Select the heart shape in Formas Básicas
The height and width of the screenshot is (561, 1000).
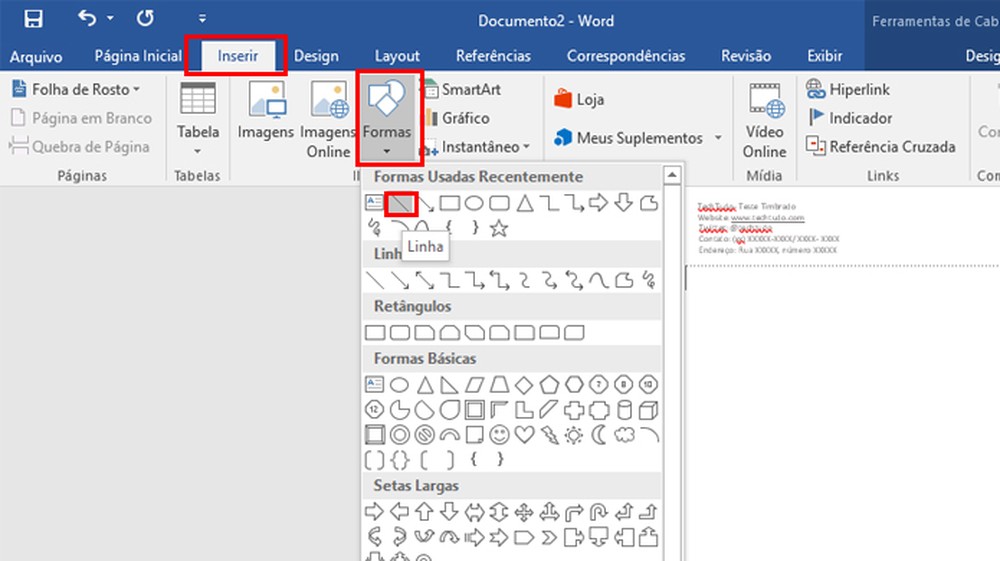(524, 435)
